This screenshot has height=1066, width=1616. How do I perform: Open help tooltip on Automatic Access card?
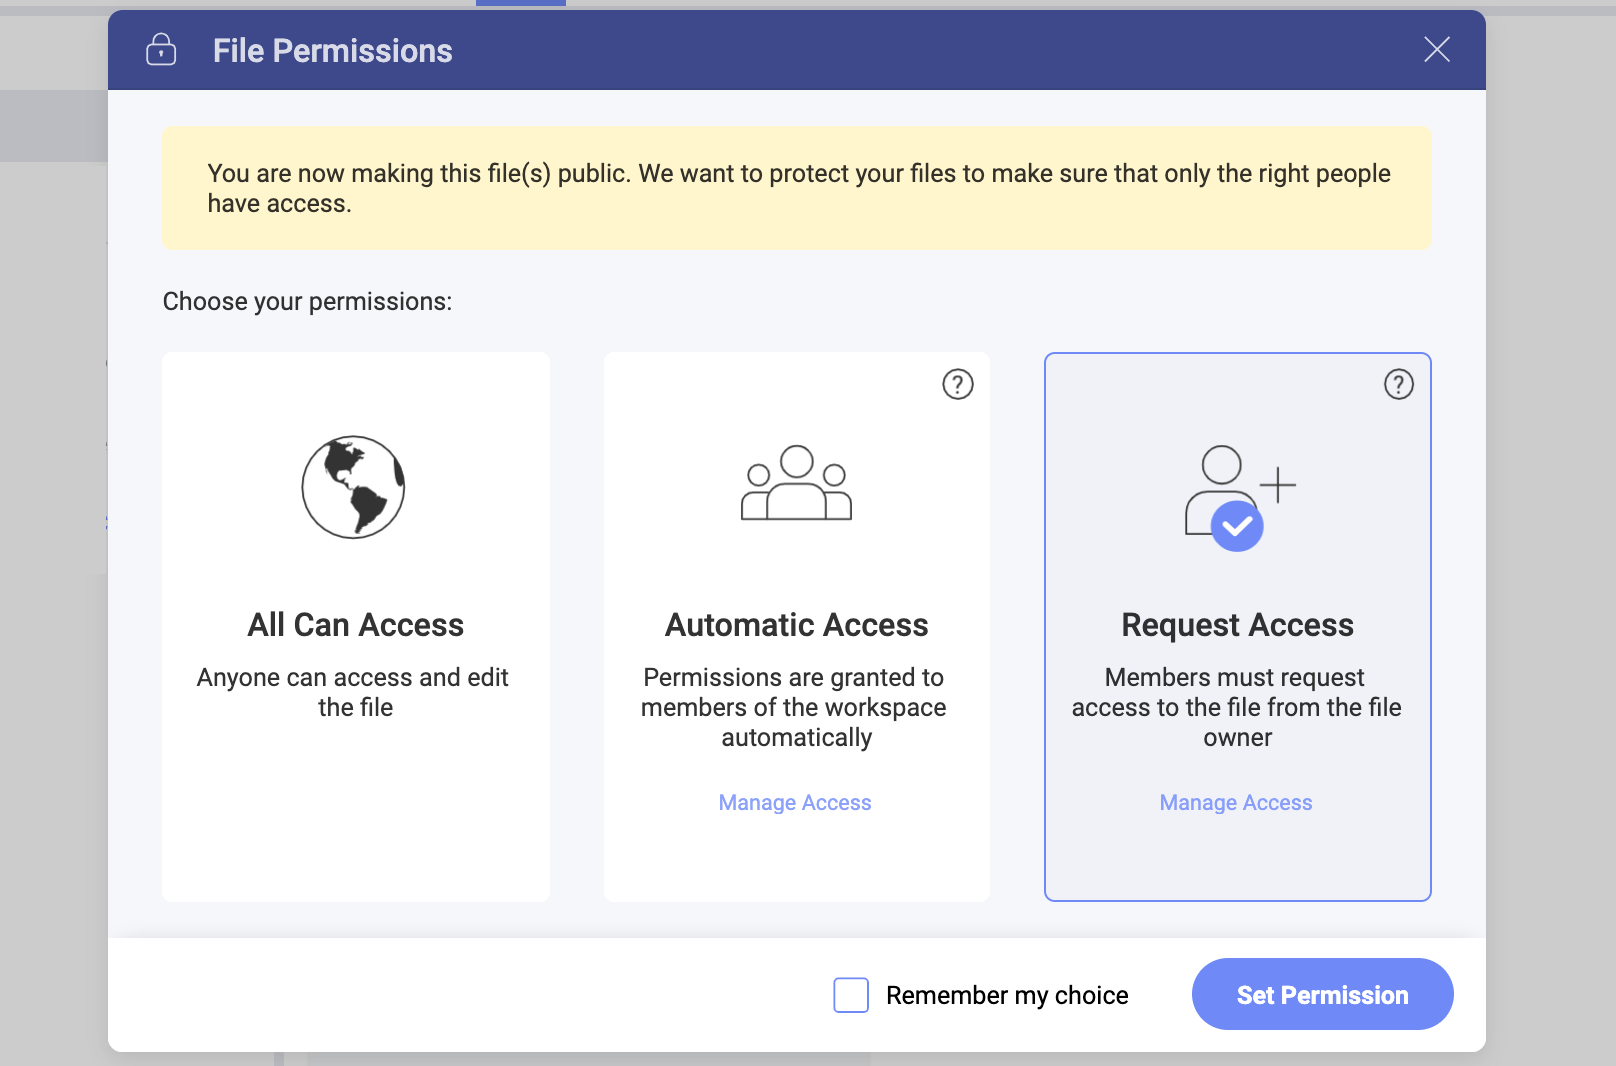(x=958, y=384)
